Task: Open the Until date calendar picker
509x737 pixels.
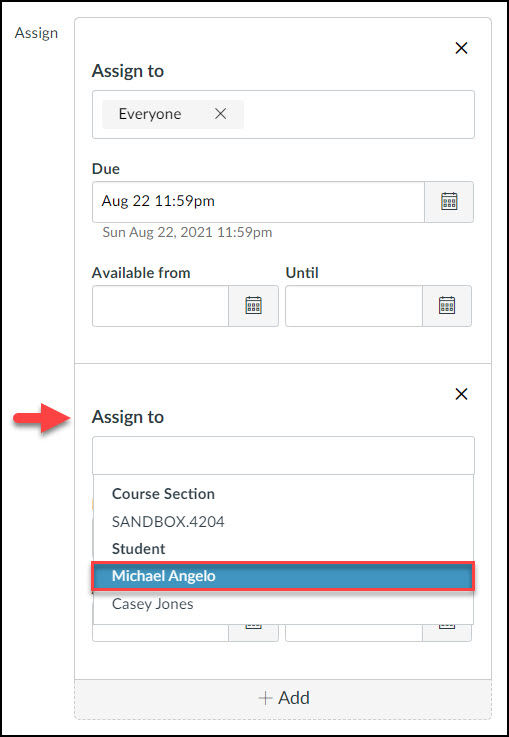Action: [446, 306]
